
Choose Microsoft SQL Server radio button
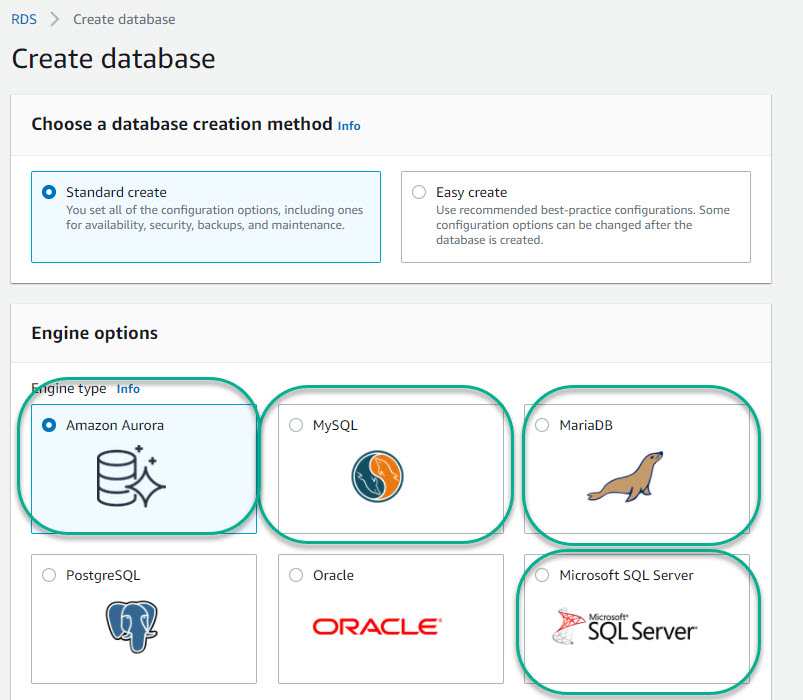click(x=542, y=575)
